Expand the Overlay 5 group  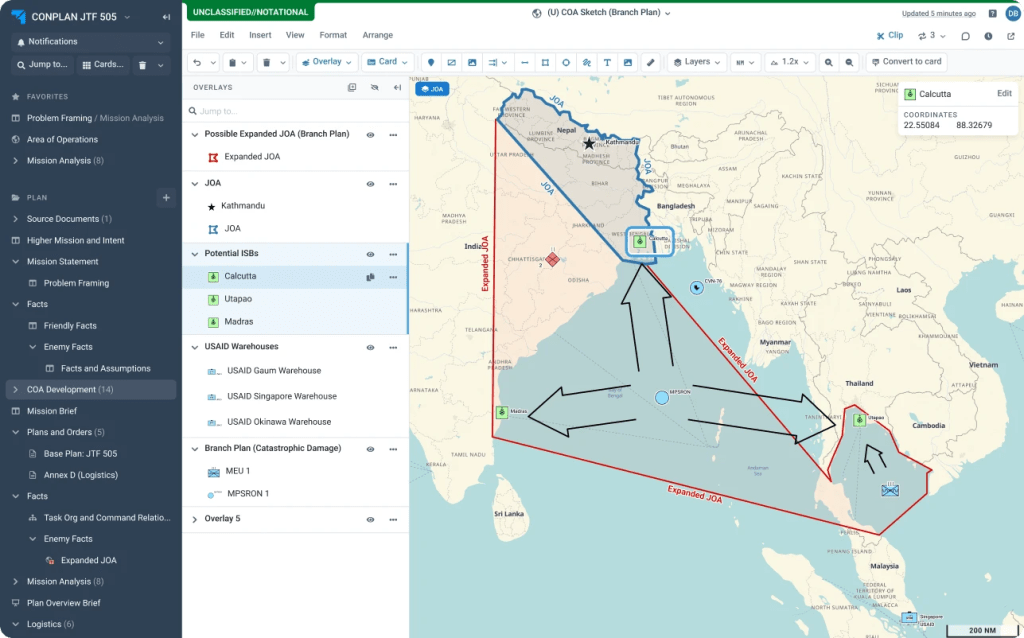click(x=195, y=519)
